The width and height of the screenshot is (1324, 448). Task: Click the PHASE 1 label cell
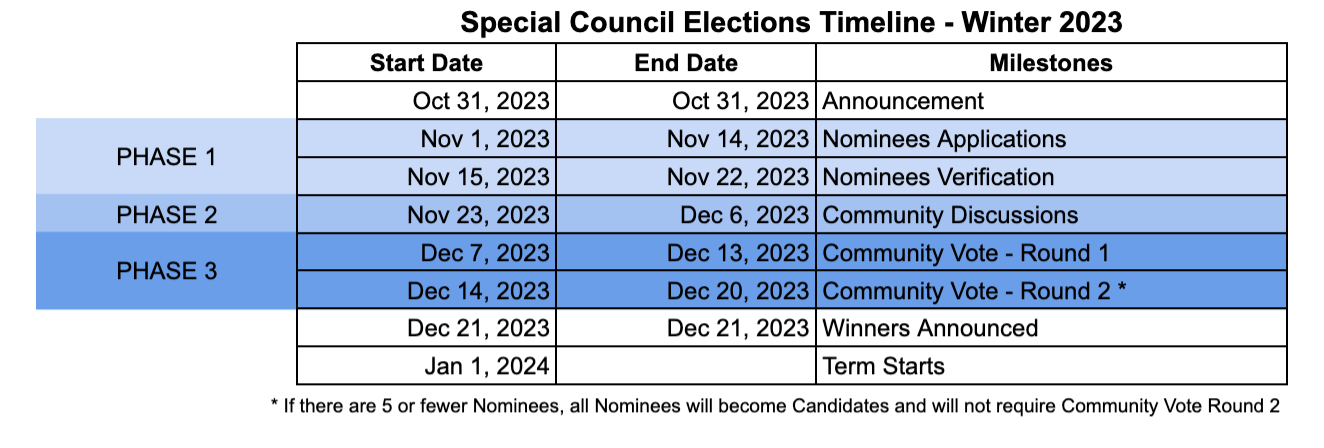(167, 157)
